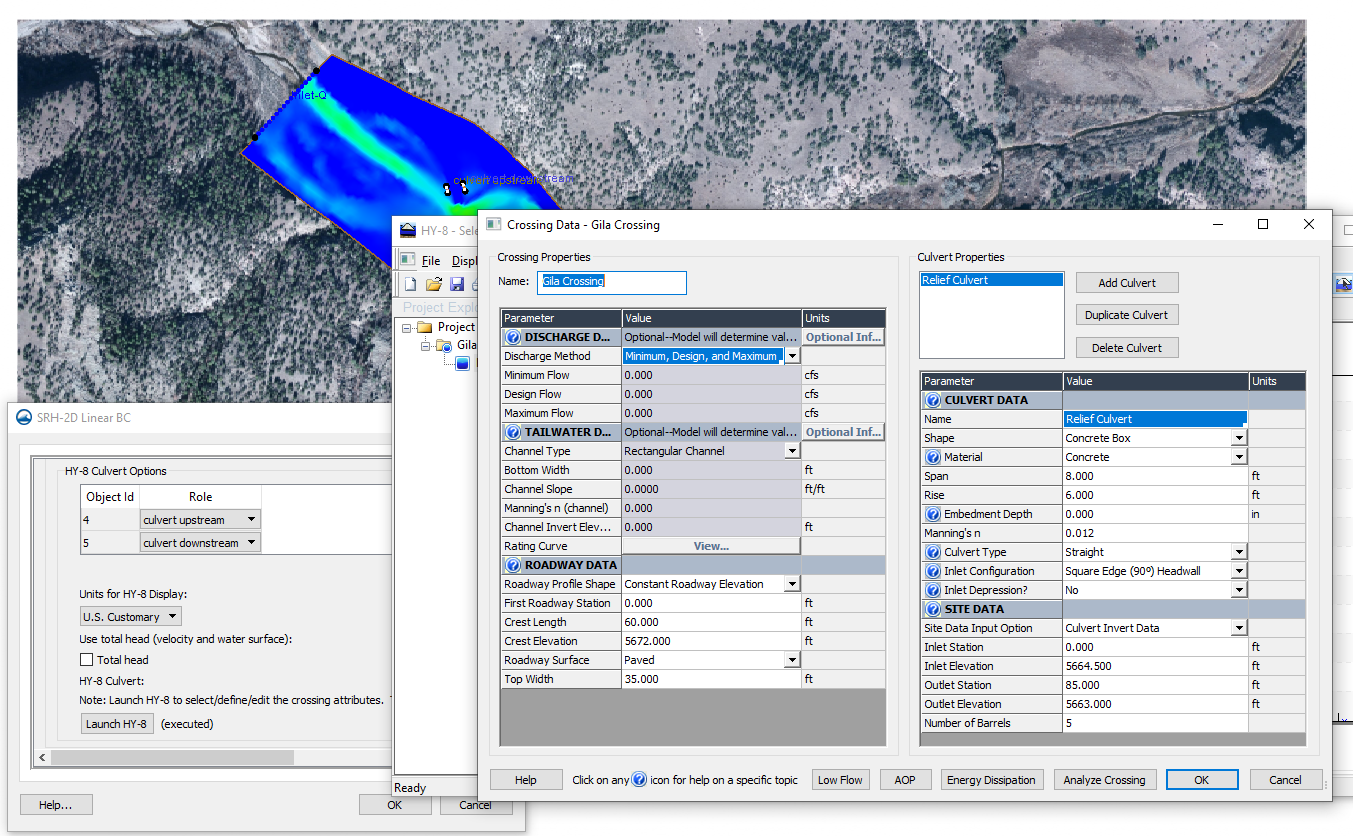
Task: Click OK in the Crossing Data dialog
Action: pyautogui.click(x=1202, y=780)
